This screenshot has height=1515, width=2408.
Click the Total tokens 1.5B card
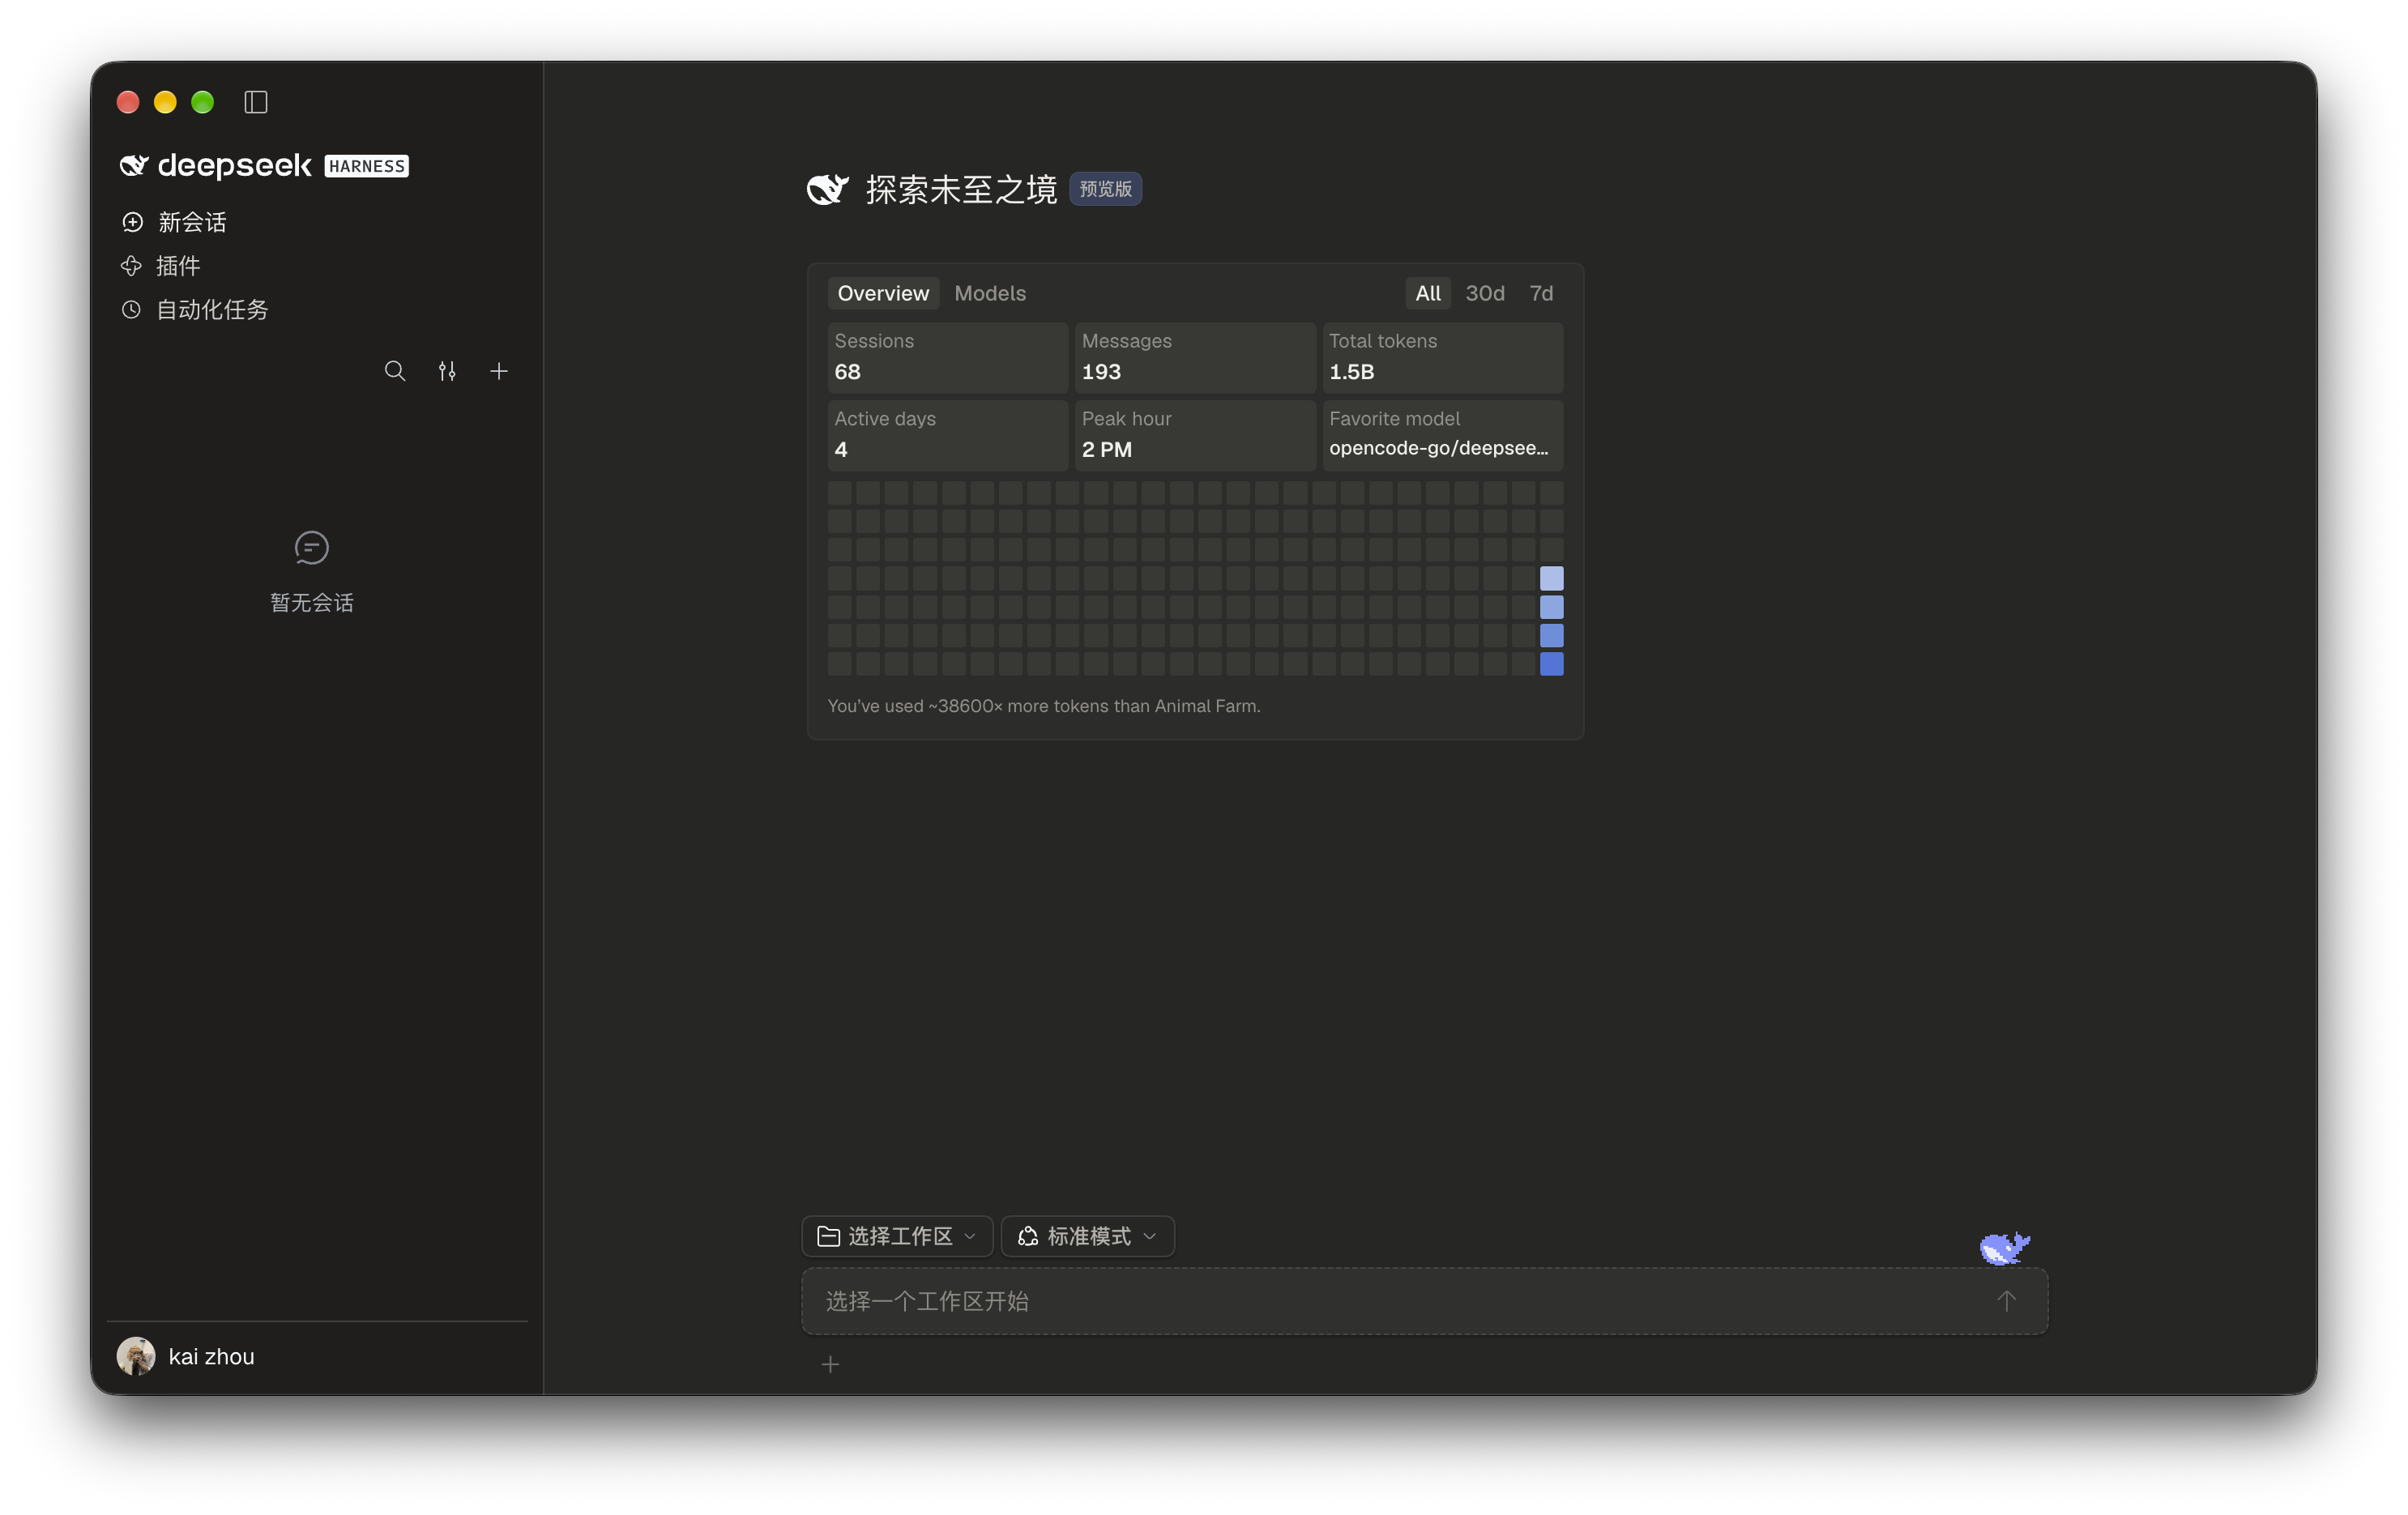[1442, 357]
